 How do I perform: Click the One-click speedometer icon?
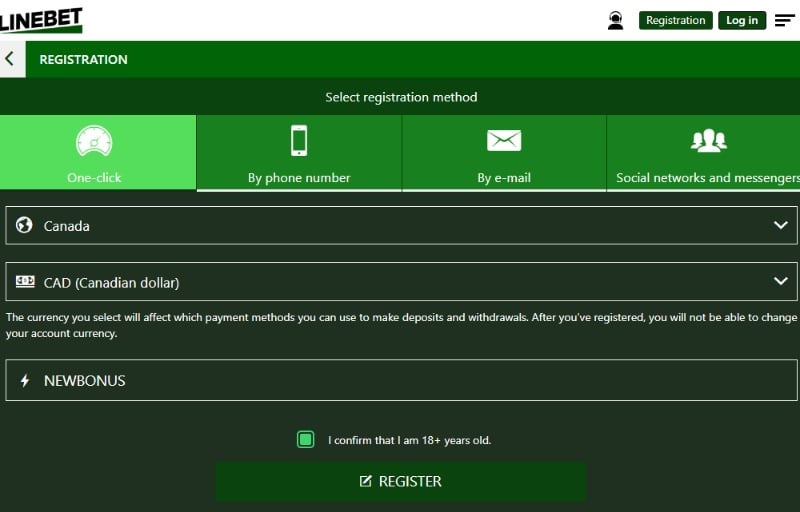(x=94, y=141)
